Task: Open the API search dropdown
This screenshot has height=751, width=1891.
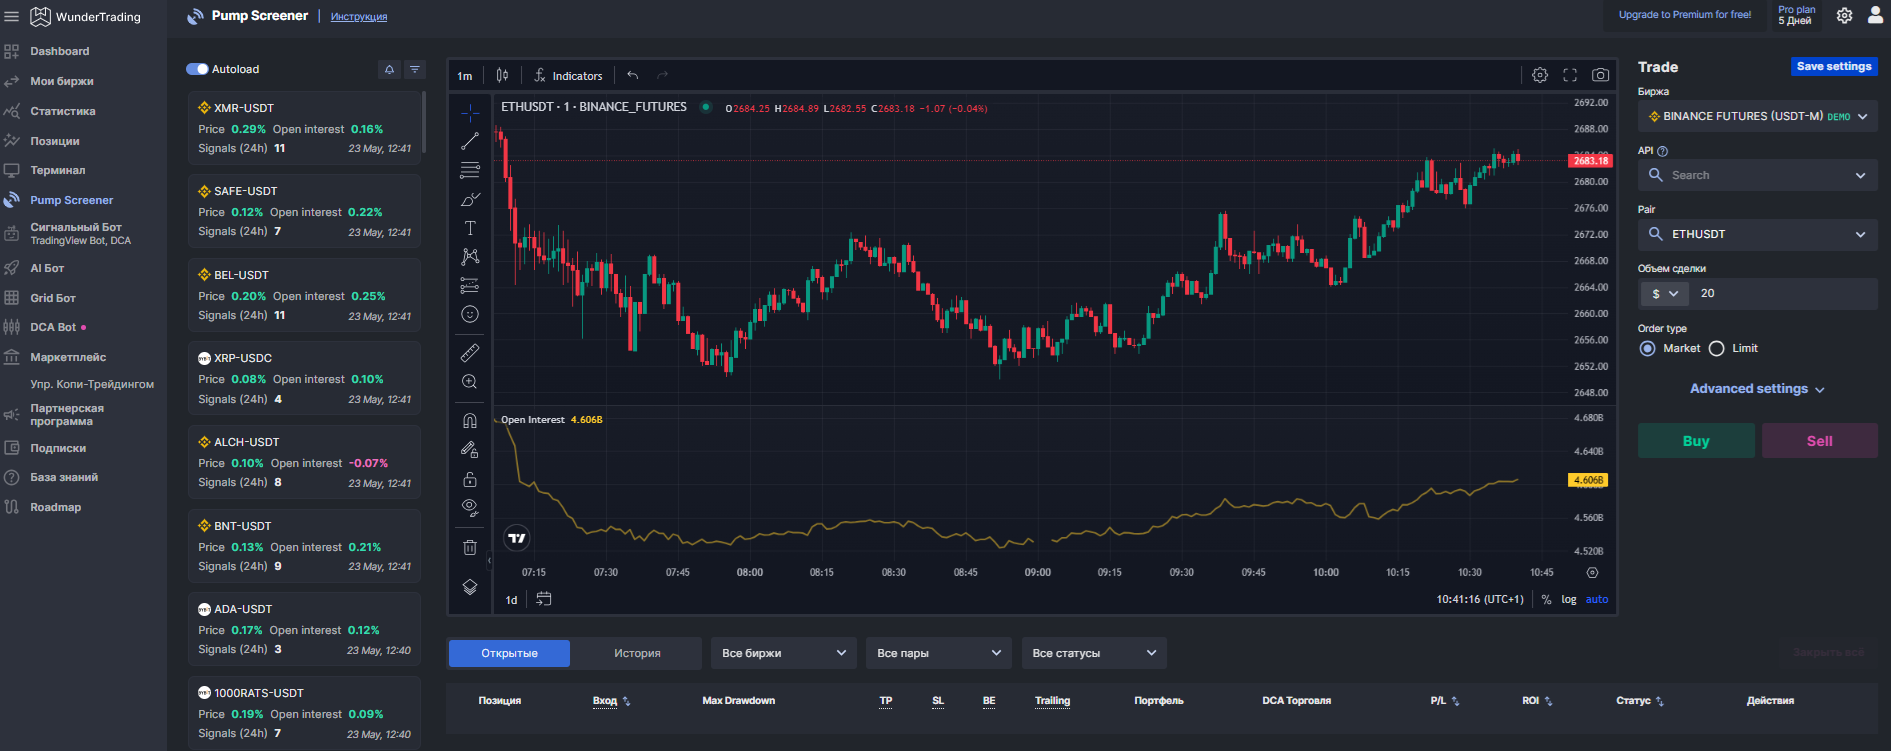Action: [1758, 175]
